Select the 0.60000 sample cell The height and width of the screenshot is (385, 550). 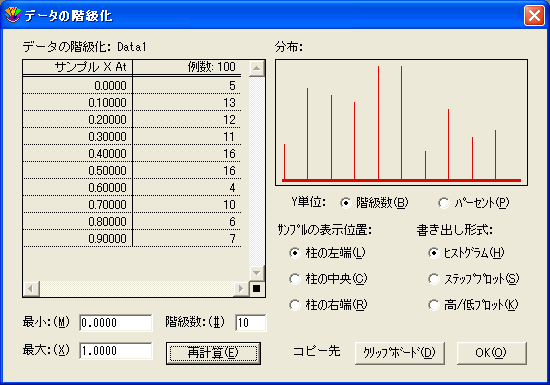point(78,188)
